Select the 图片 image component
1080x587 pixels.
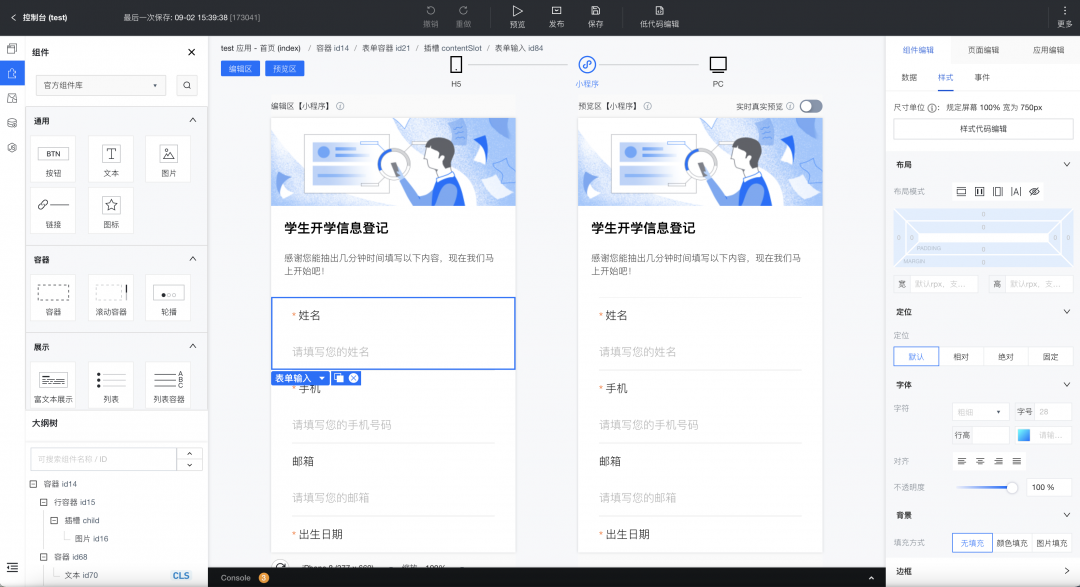[x=169, y=159]
